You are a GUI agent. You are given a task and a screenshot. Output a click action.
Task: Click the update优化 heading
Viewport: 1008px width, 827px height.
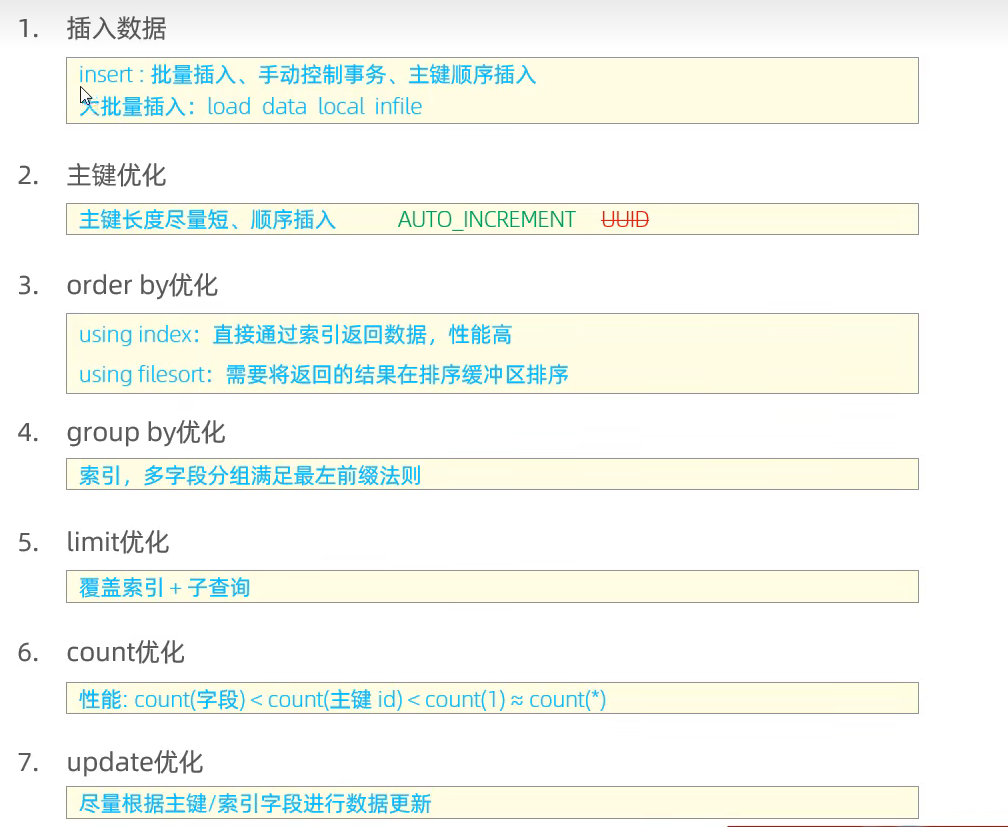pyautogui.click(x=135, y=763)
